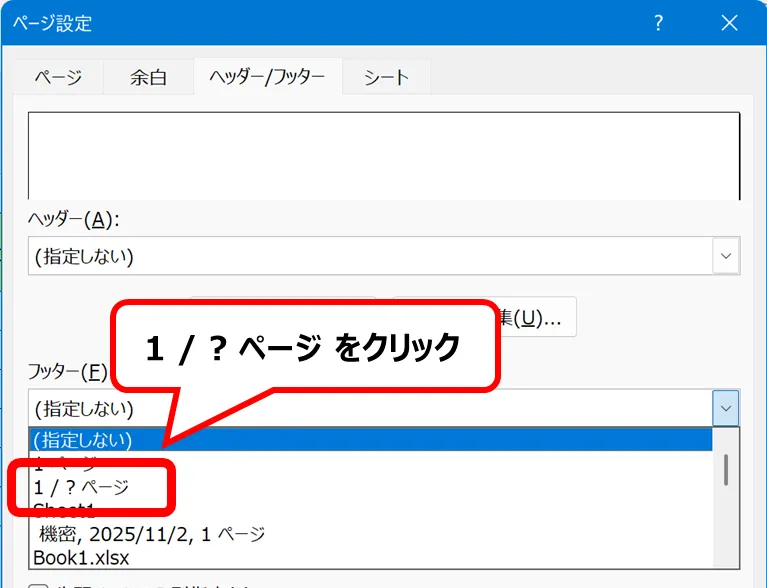
Task: Click the フッター combo box text field
Action: [370, 409]
